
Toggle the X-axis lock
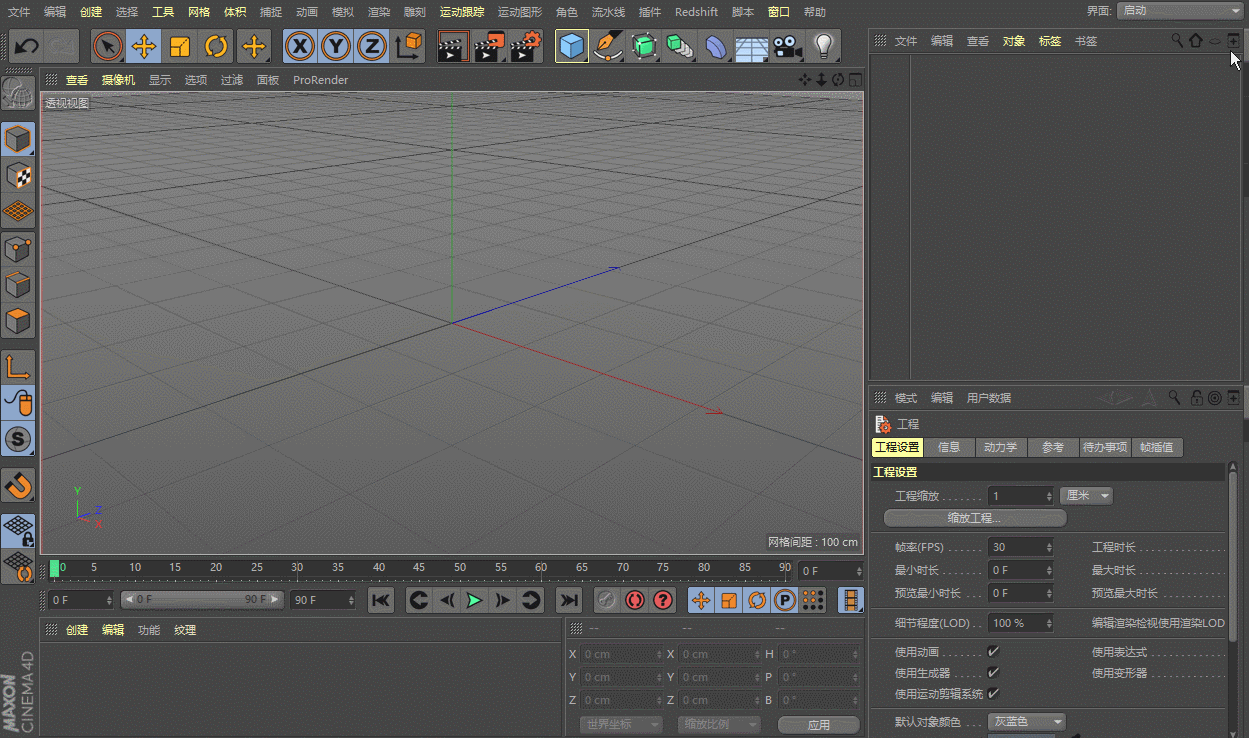tap(299, 47)
